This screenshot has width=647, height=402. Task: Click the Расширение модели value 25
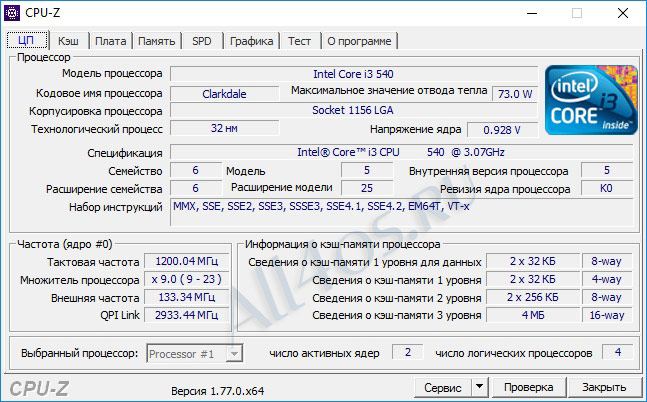367,188
